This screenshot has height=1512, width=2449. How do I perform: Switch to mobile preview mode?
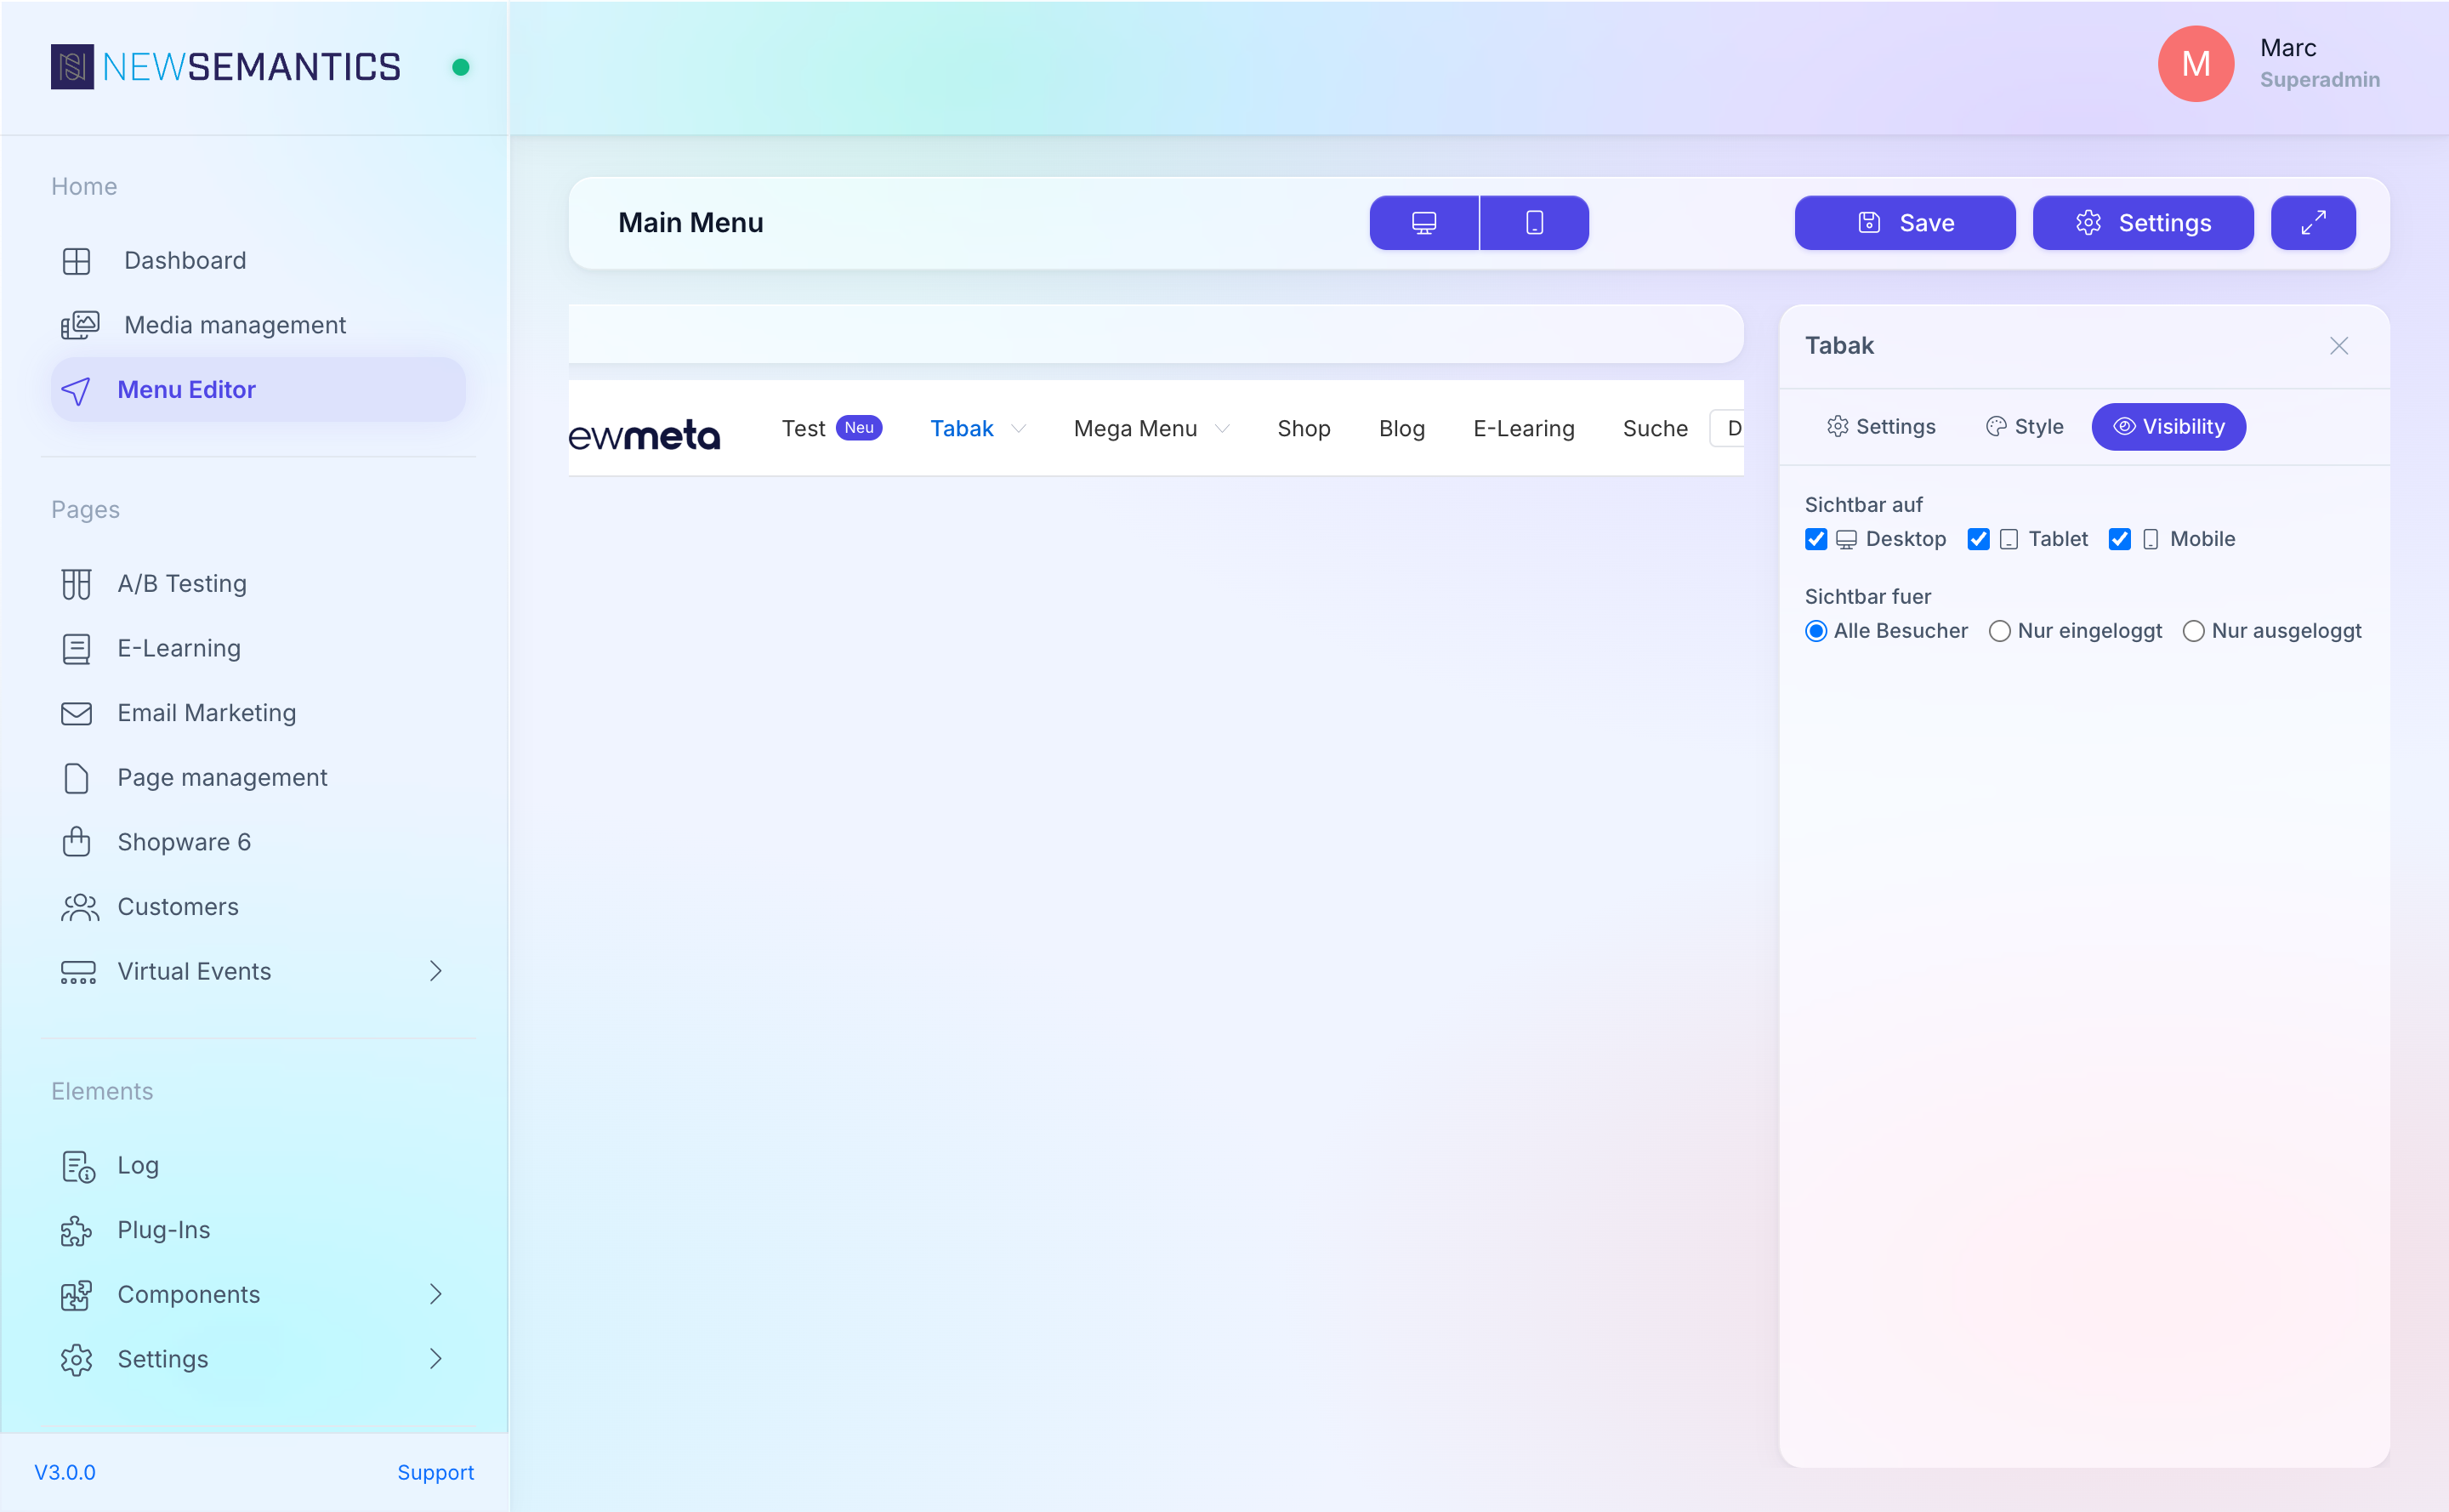1534,223
